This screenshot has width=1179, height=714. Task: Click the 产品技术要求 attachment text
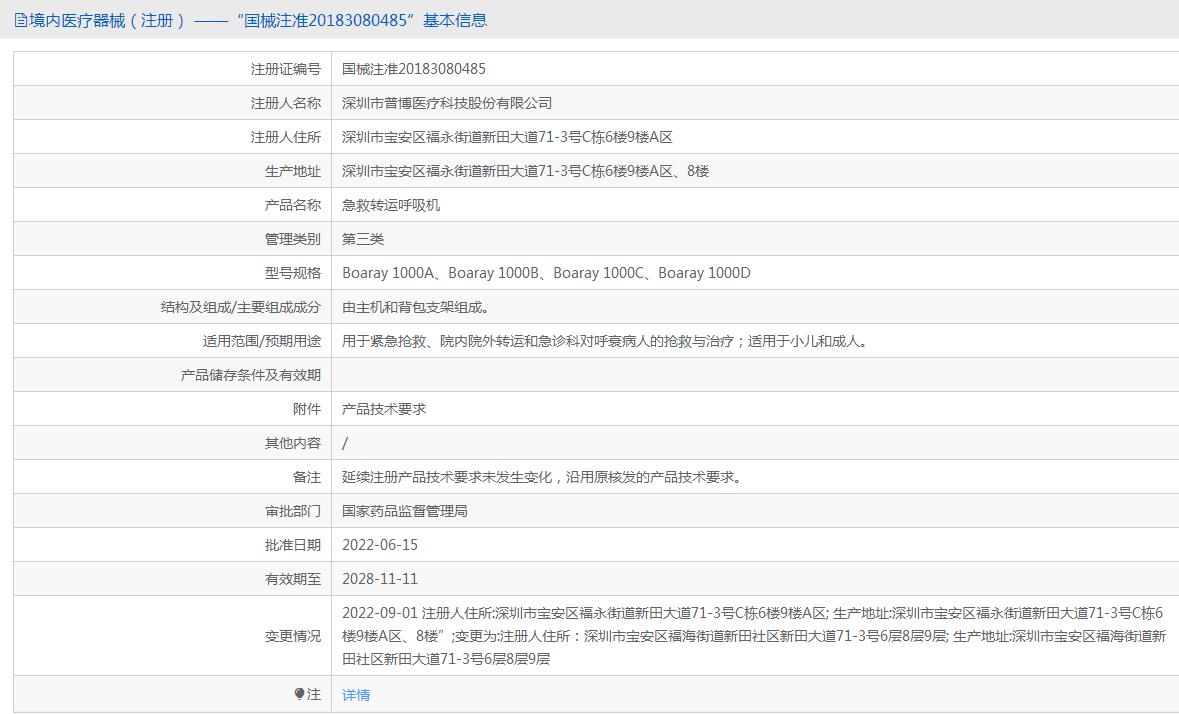click(384, 409)
